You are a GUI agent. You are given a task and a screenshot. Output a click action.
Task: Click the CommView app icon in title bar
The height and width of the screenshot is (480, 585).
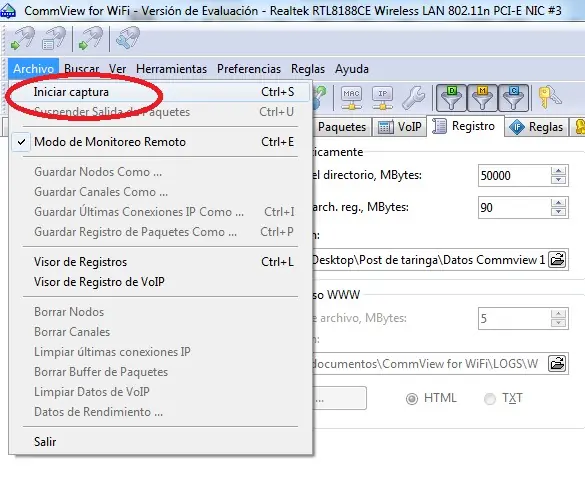point(7,10)
